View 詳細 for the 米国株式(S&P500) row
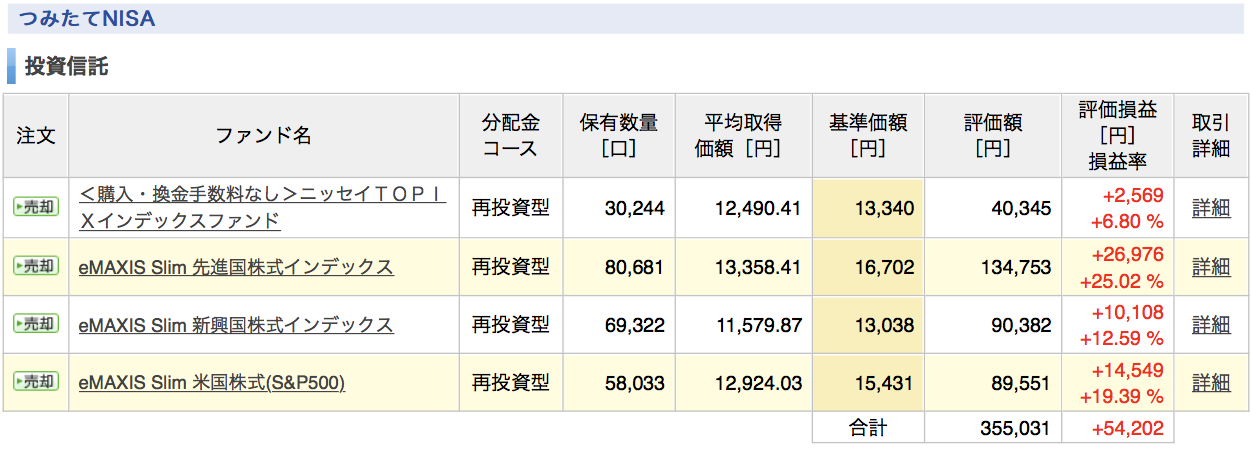The height and width of the screenshot is (450, 1252). click(x=1211, y=383)
